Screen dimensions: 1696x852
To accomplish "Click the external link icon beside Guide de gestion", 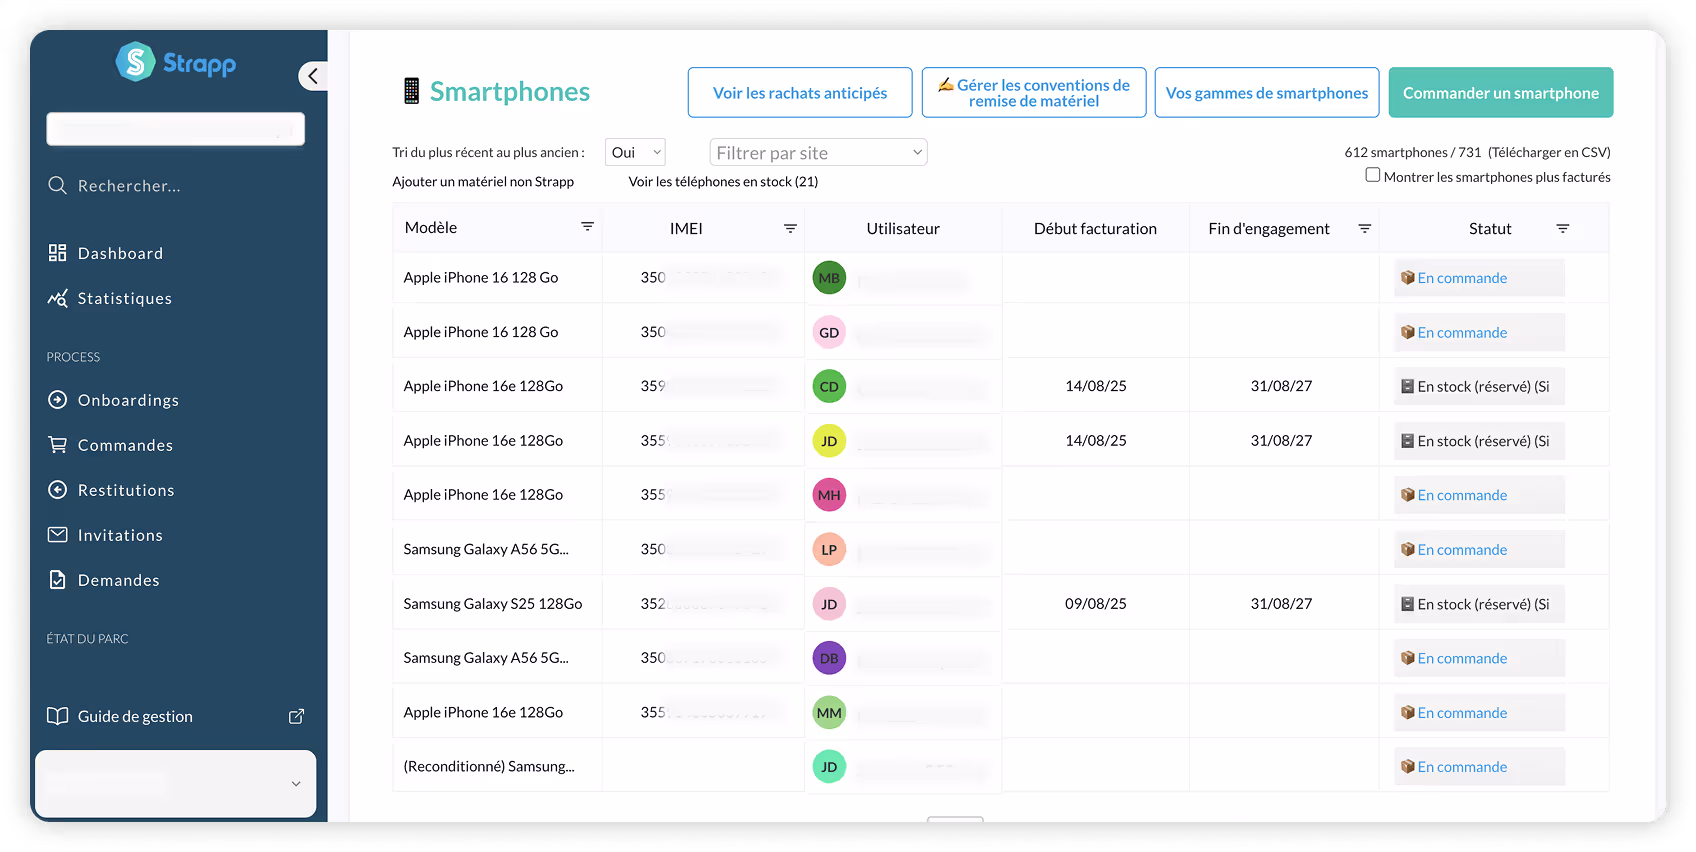I will tap(296, 717).
